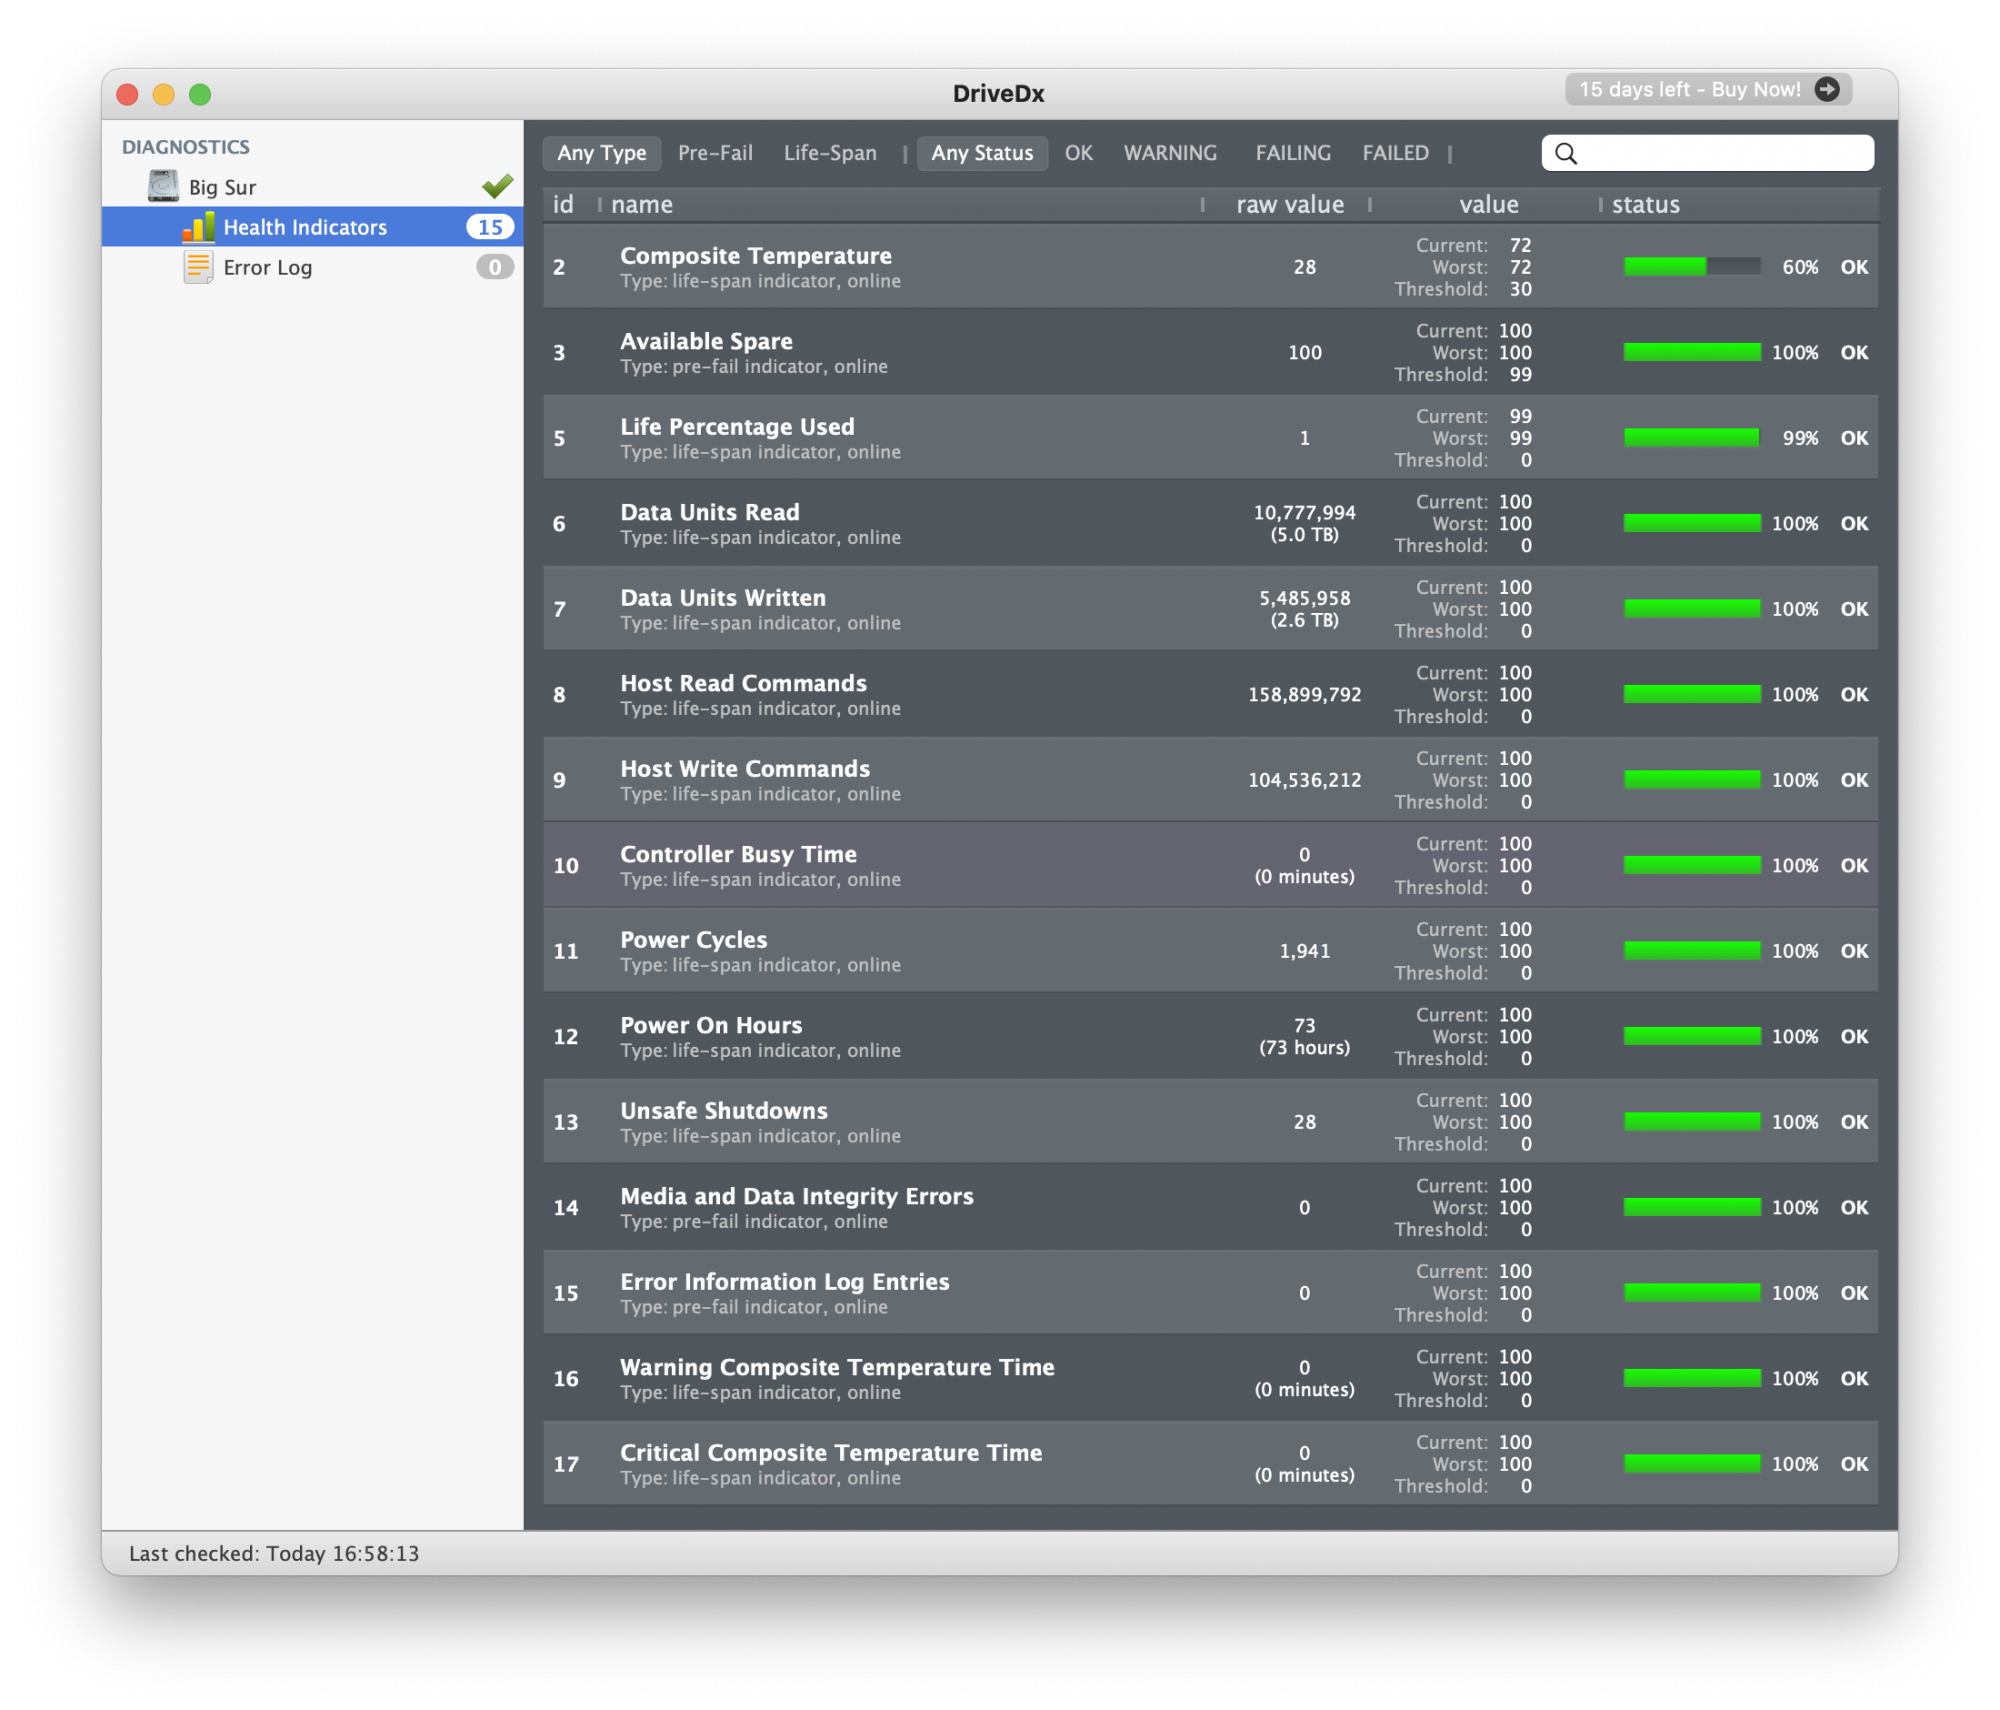Screen dimensions: 2000x1710
Task: Click Composite Temperature 60% progress bar
Action: click(x=1692, y=266)
